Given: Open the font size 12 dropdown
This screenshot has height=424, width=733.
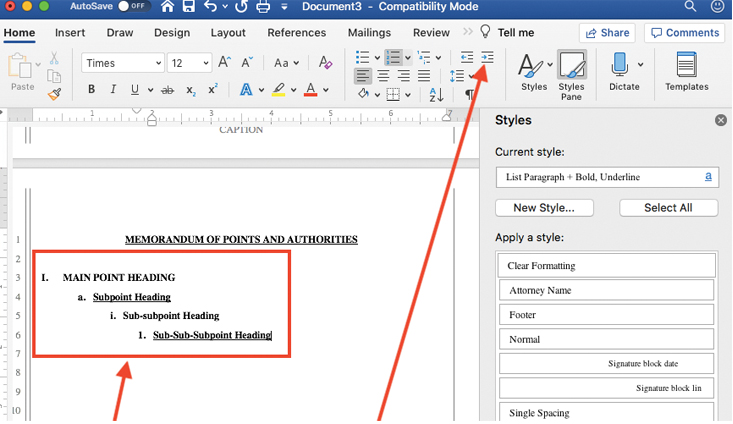Looking at the screenshot, I should (190, 63).
